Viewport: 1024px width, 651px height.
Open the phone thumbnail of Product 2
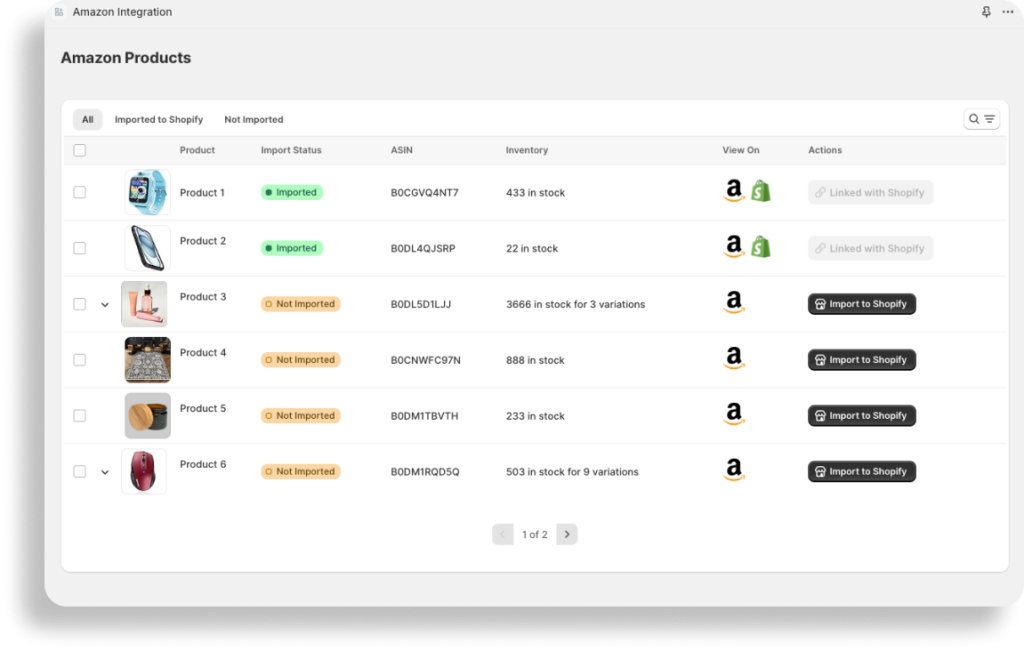148,248
